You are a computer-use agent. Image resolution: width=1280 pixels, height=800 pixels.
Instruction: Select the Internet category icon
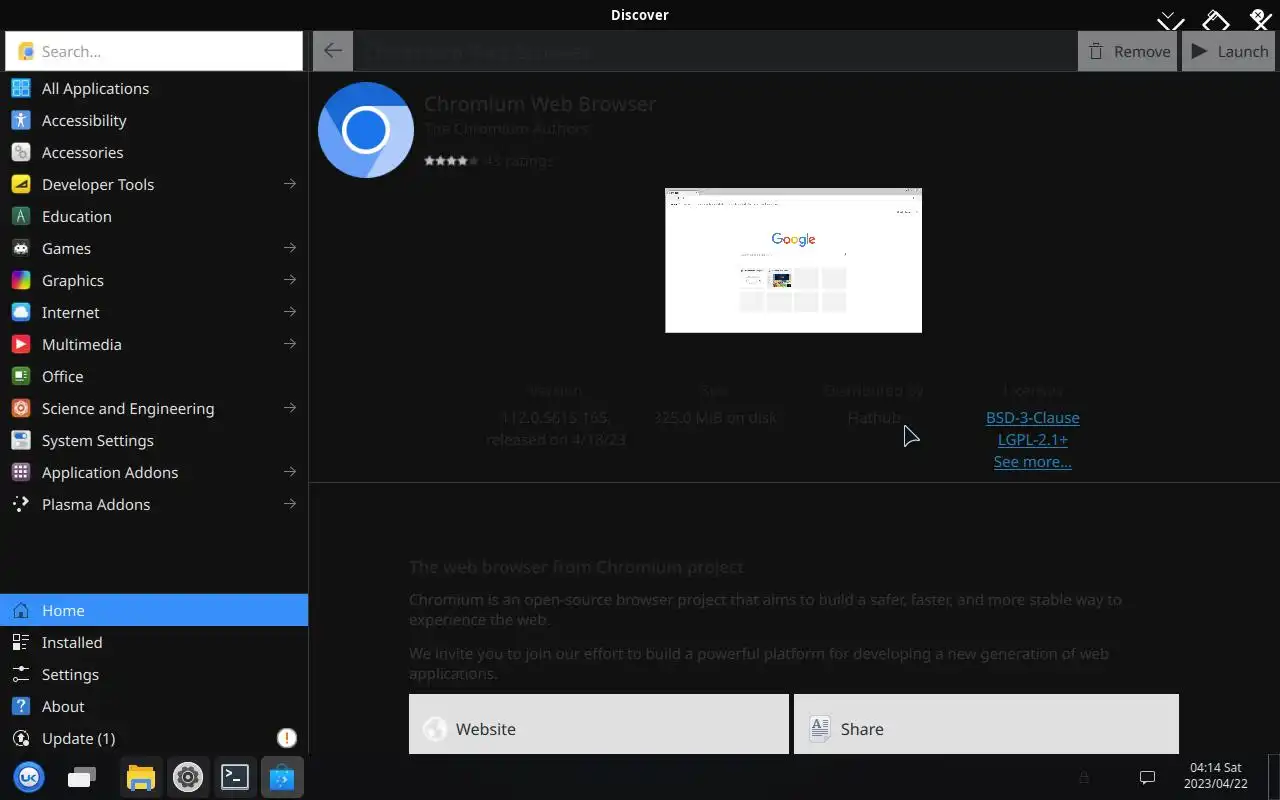click(21, 312)
